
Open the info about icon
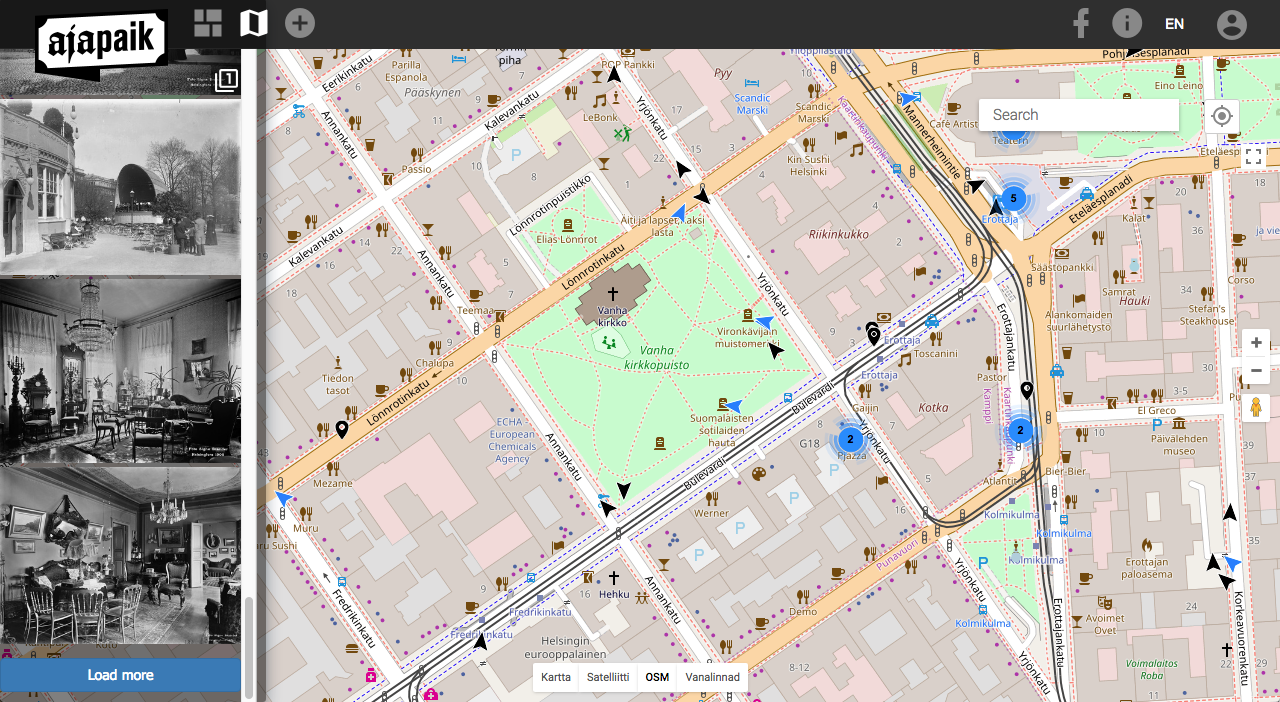1127,24
